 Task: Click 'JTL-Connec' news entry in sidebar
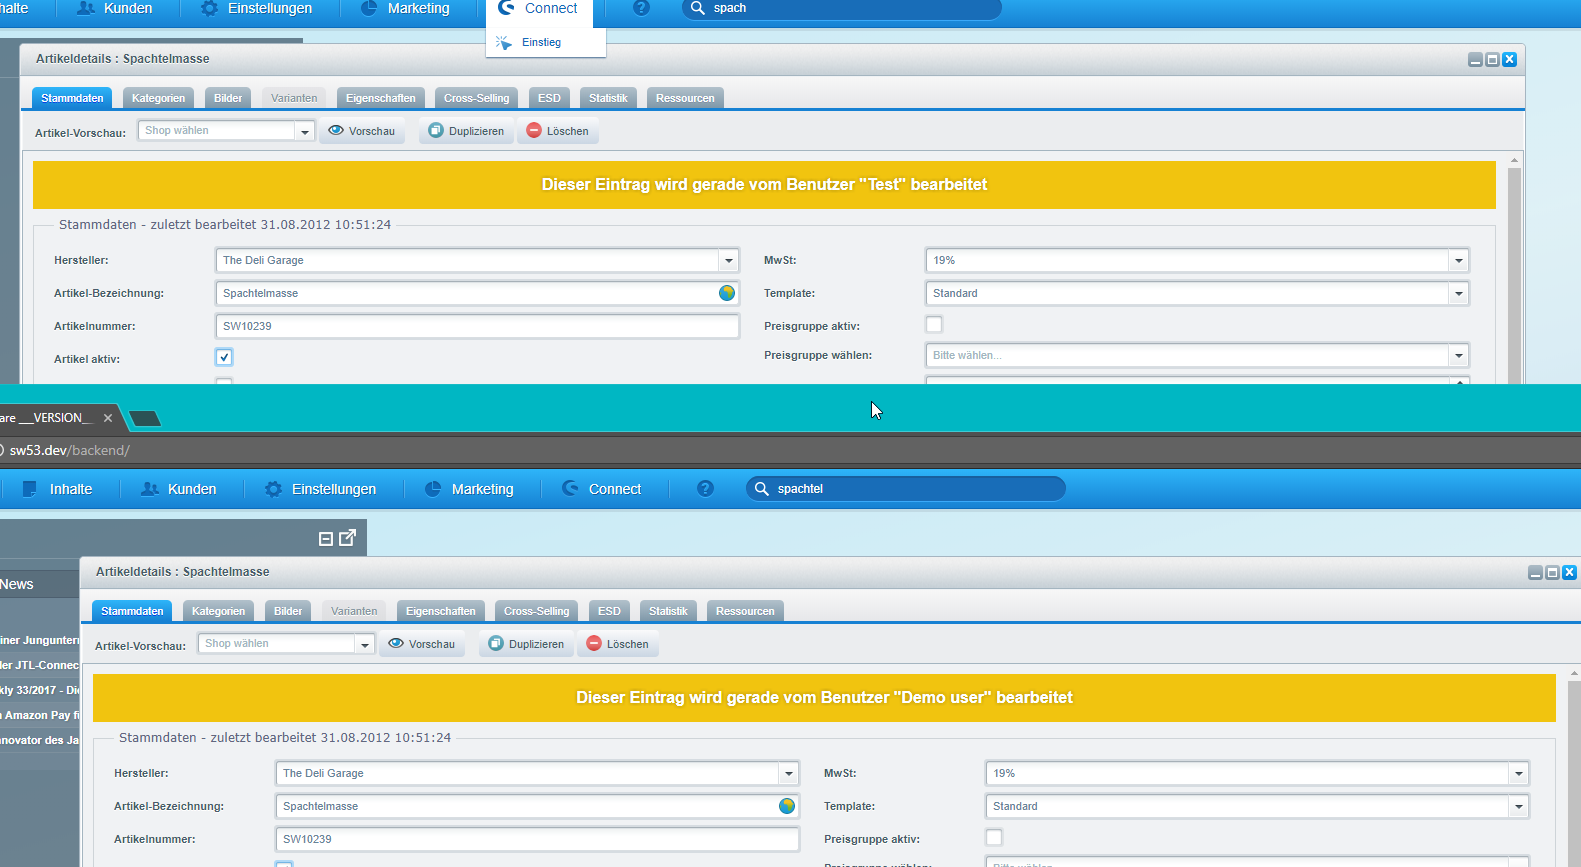tap(40, 665)
